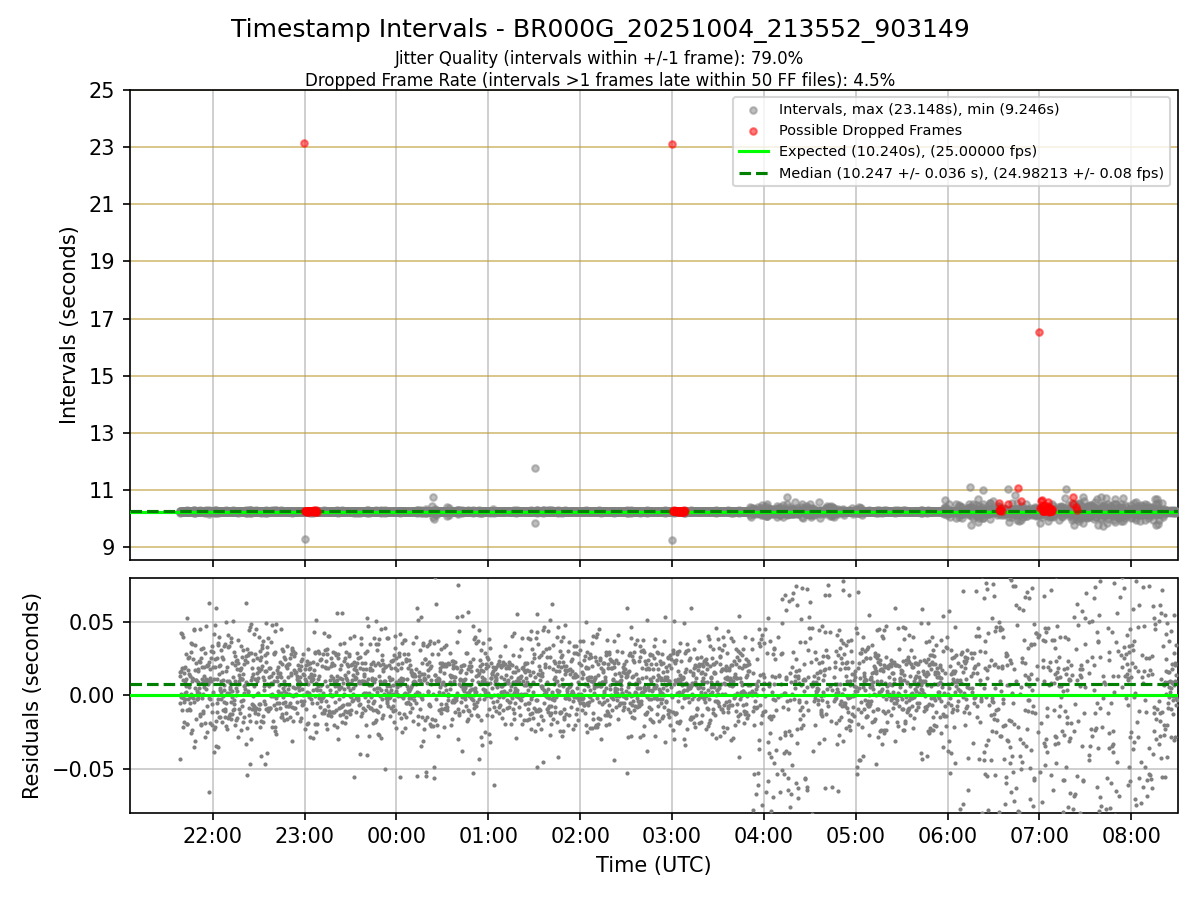This screenshot has width=1200, height=900.
Task: Click the 'Intervals (seconds)' y-axis label
Action: [68, 325]
